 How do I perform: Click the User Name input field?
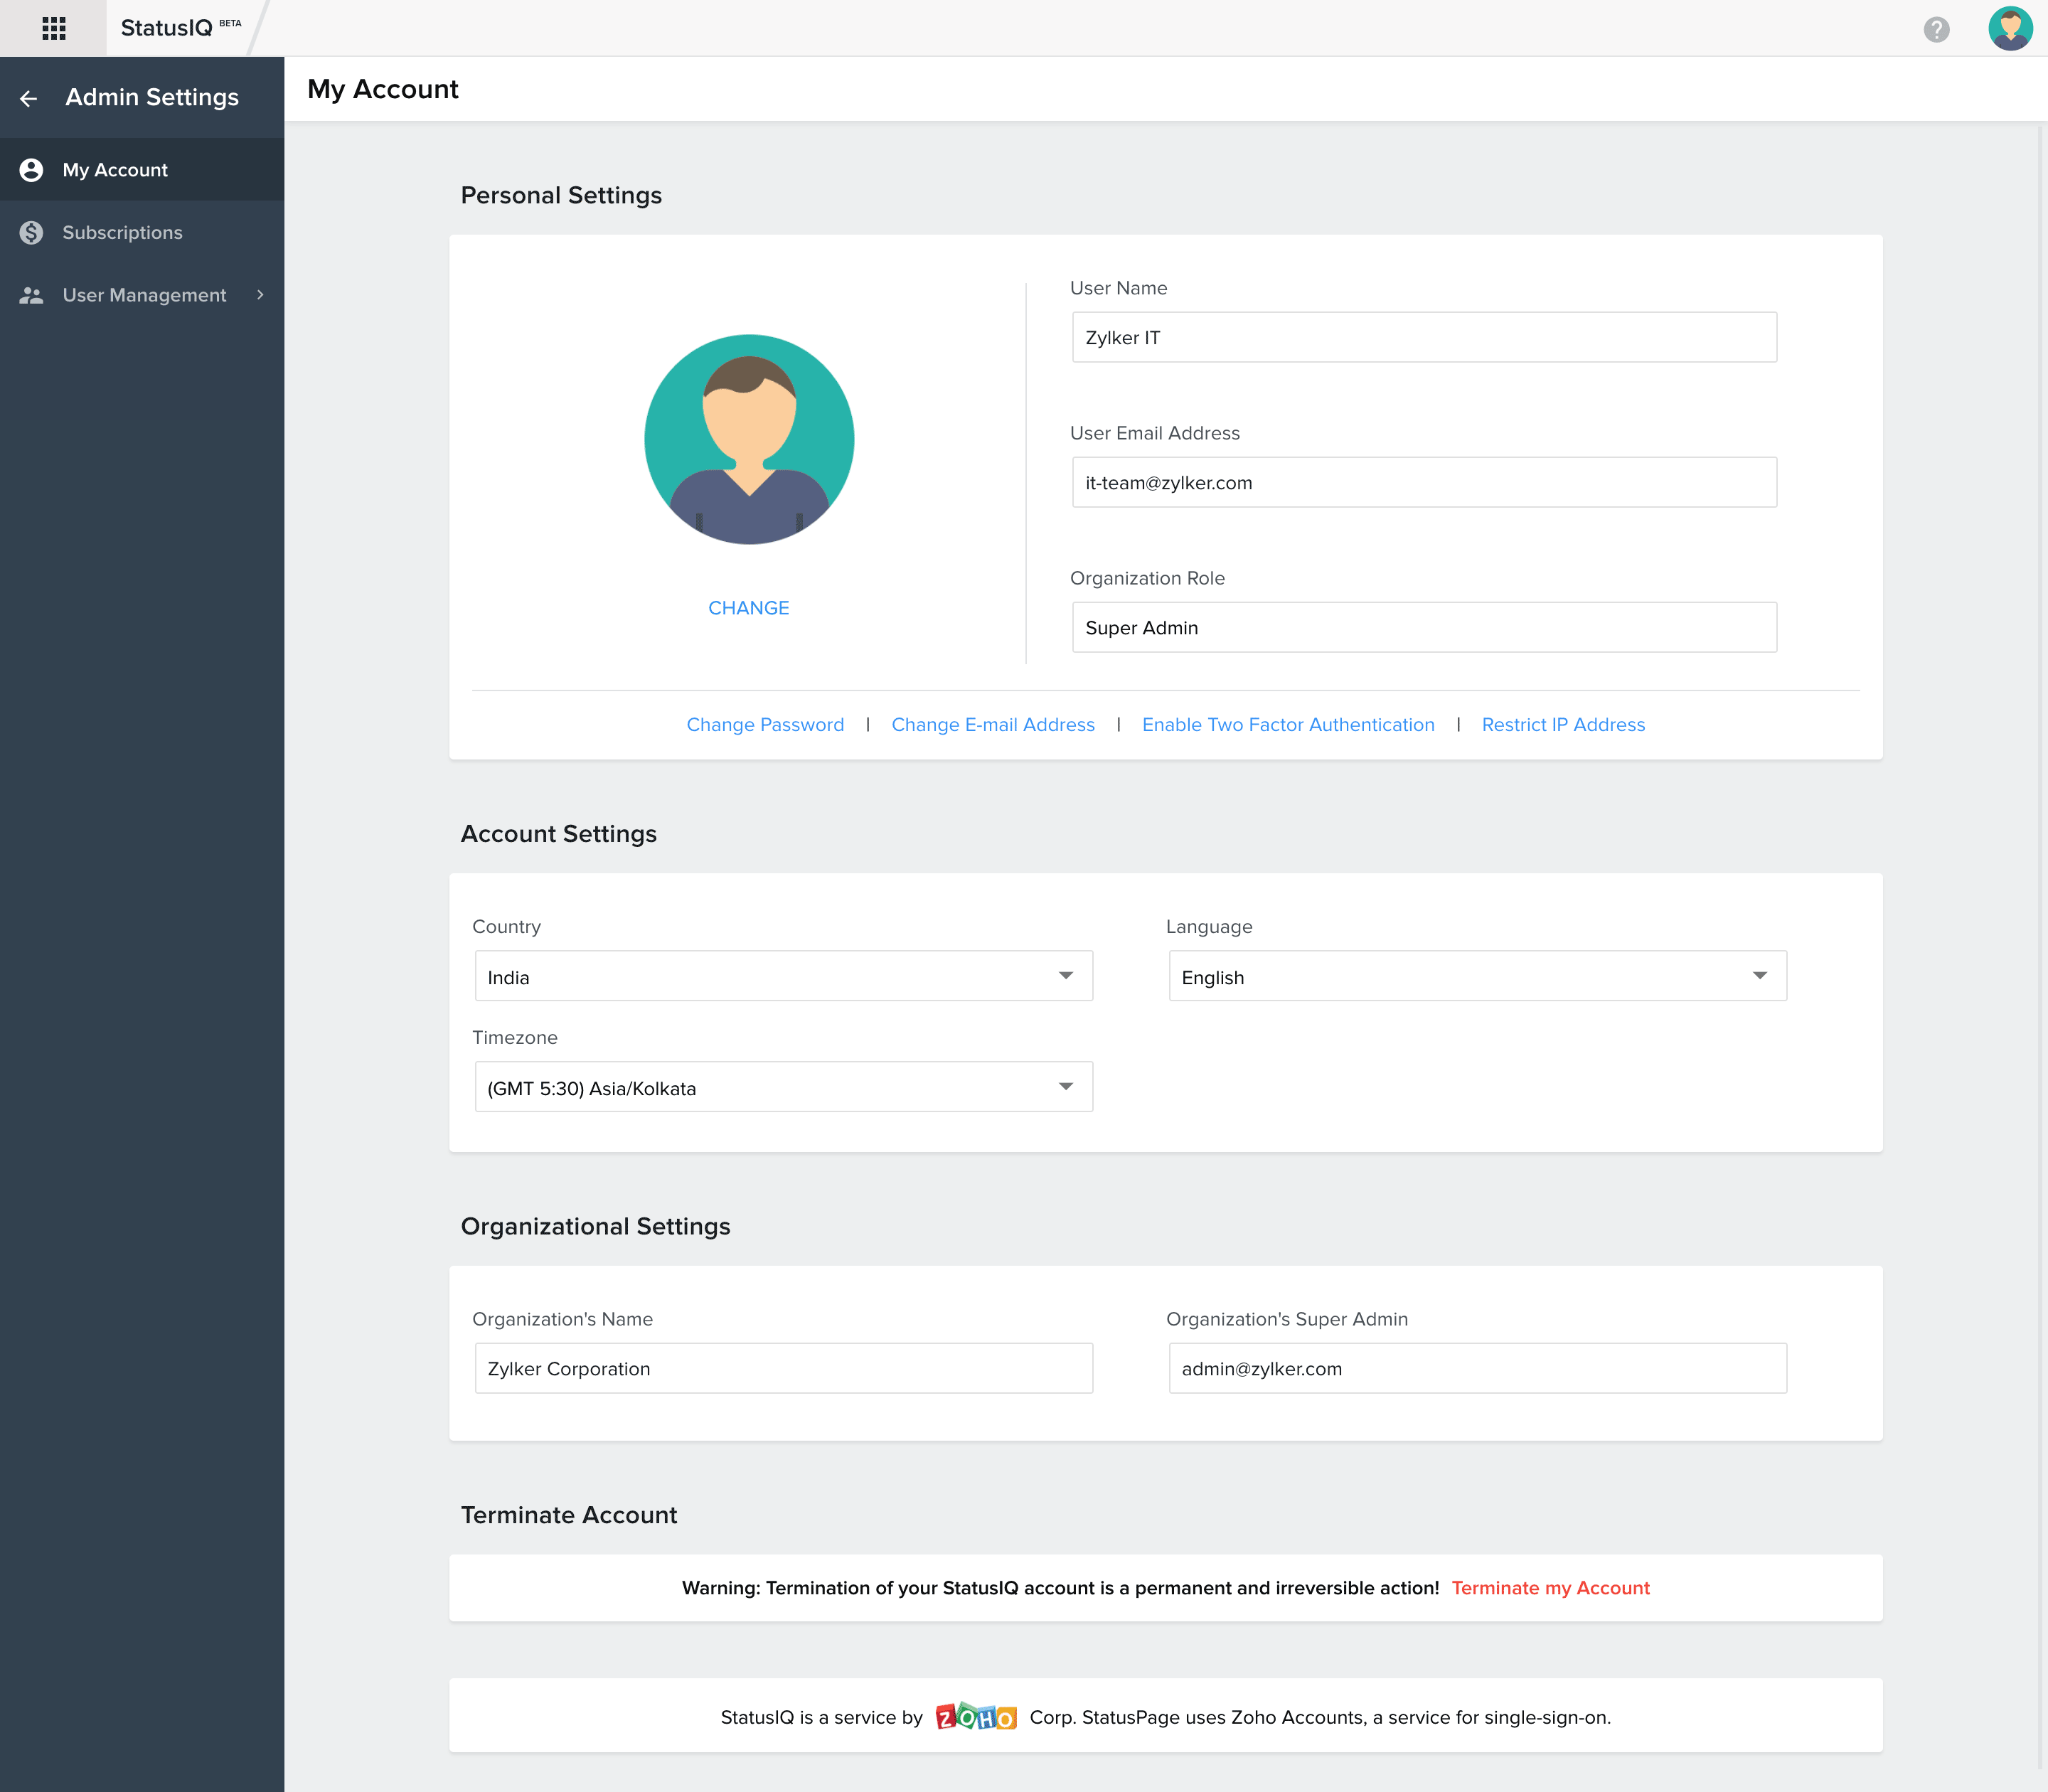pyautogui.click(x=1423, y=338)
